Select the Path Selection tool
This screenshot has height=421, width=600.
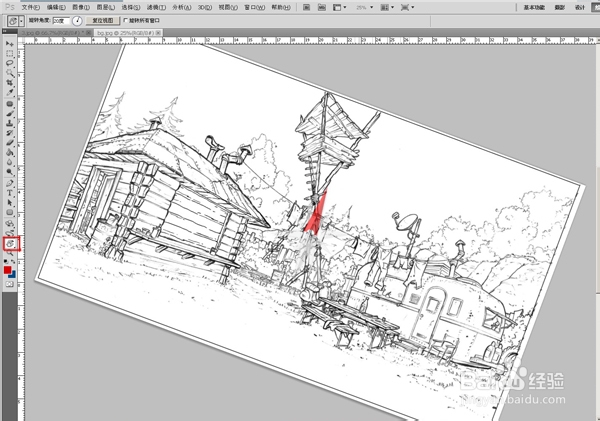coord(10,203)
